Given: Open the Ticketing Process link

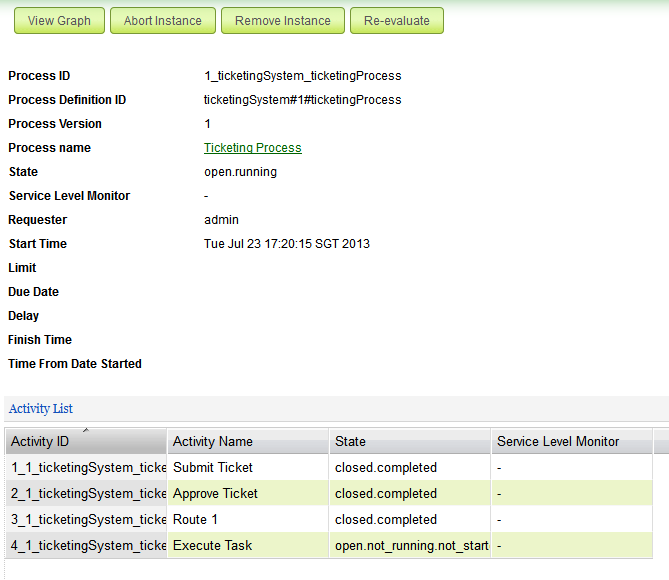Looking at the screenshot, I should coord(252,148).
